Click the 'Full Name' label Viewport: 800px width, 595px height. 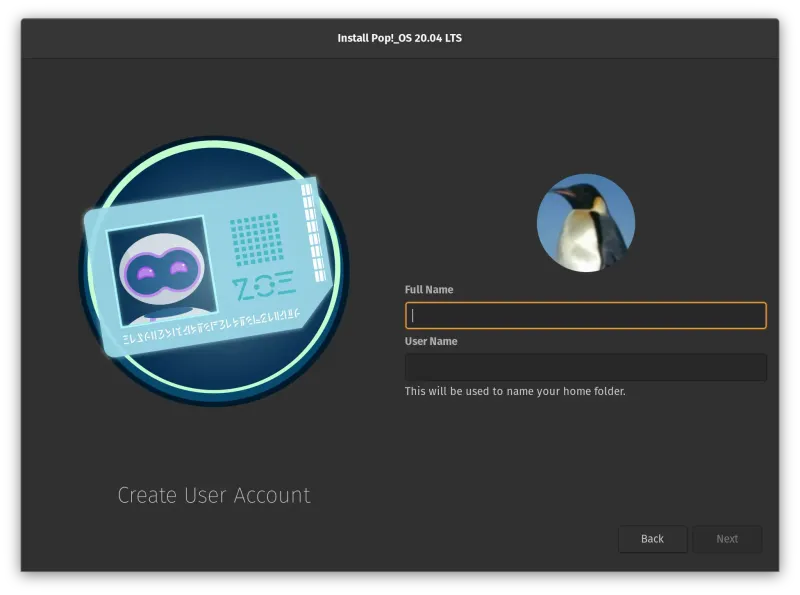(429, 290)
